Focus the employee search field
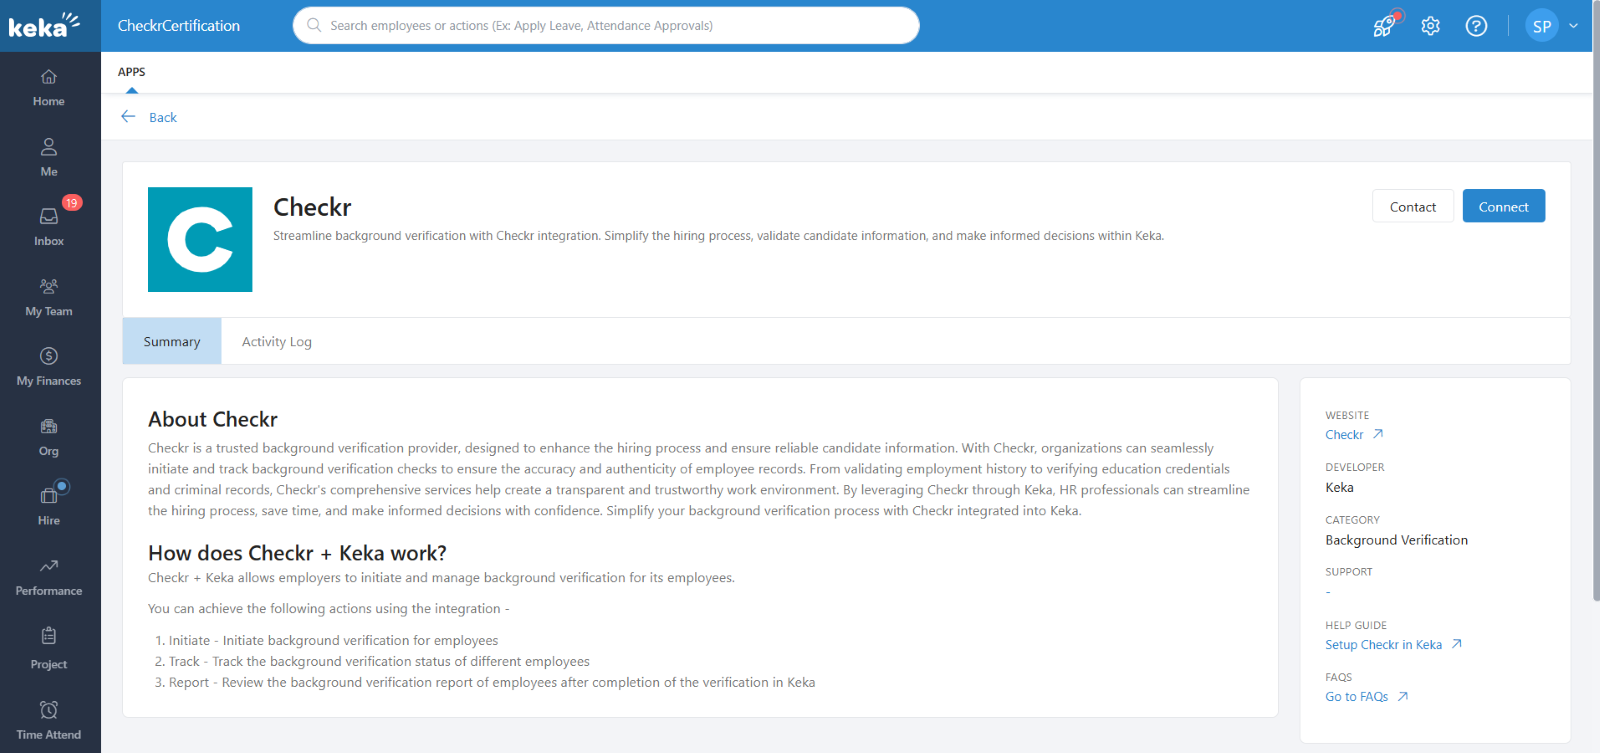Viewport: 1600px width, 753px height. (606, 25)
